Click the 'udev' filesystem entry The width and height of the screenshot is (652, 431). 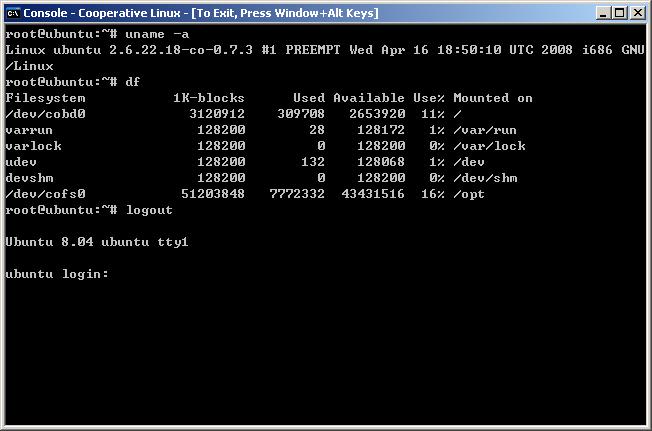coord(21,162)
